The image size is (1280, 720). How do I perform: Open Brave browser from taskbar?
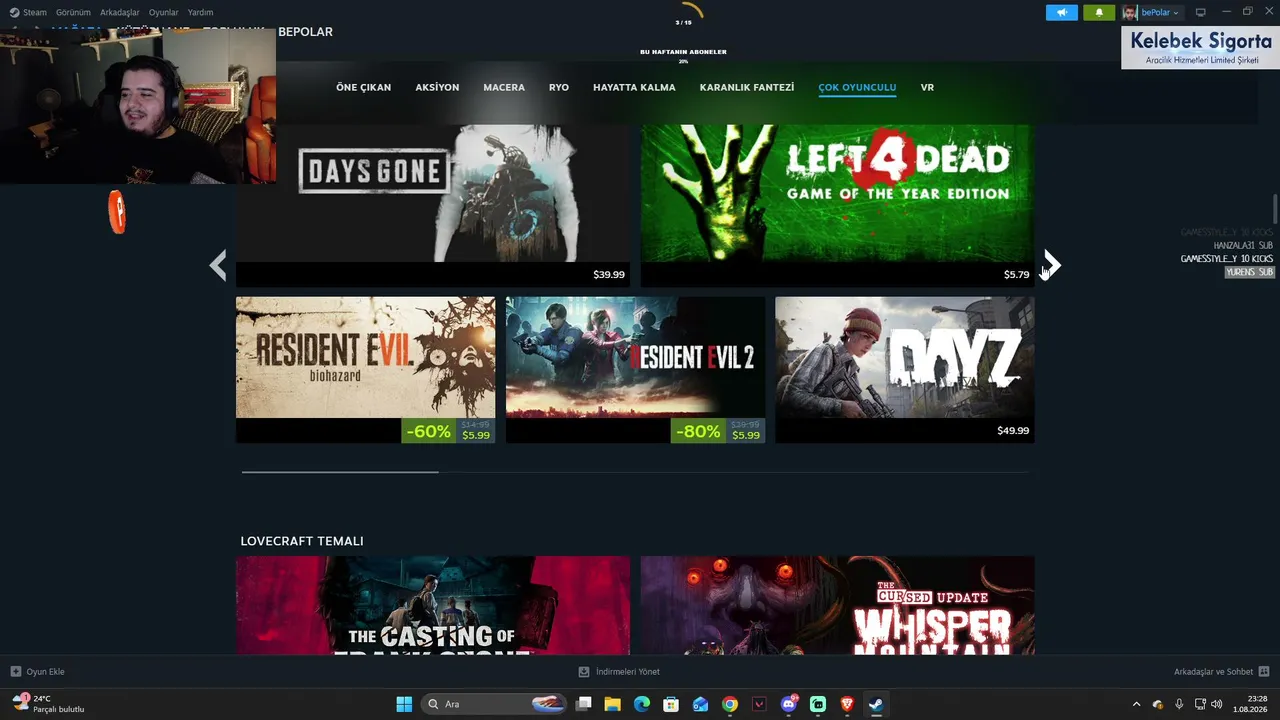coord(847,704)
